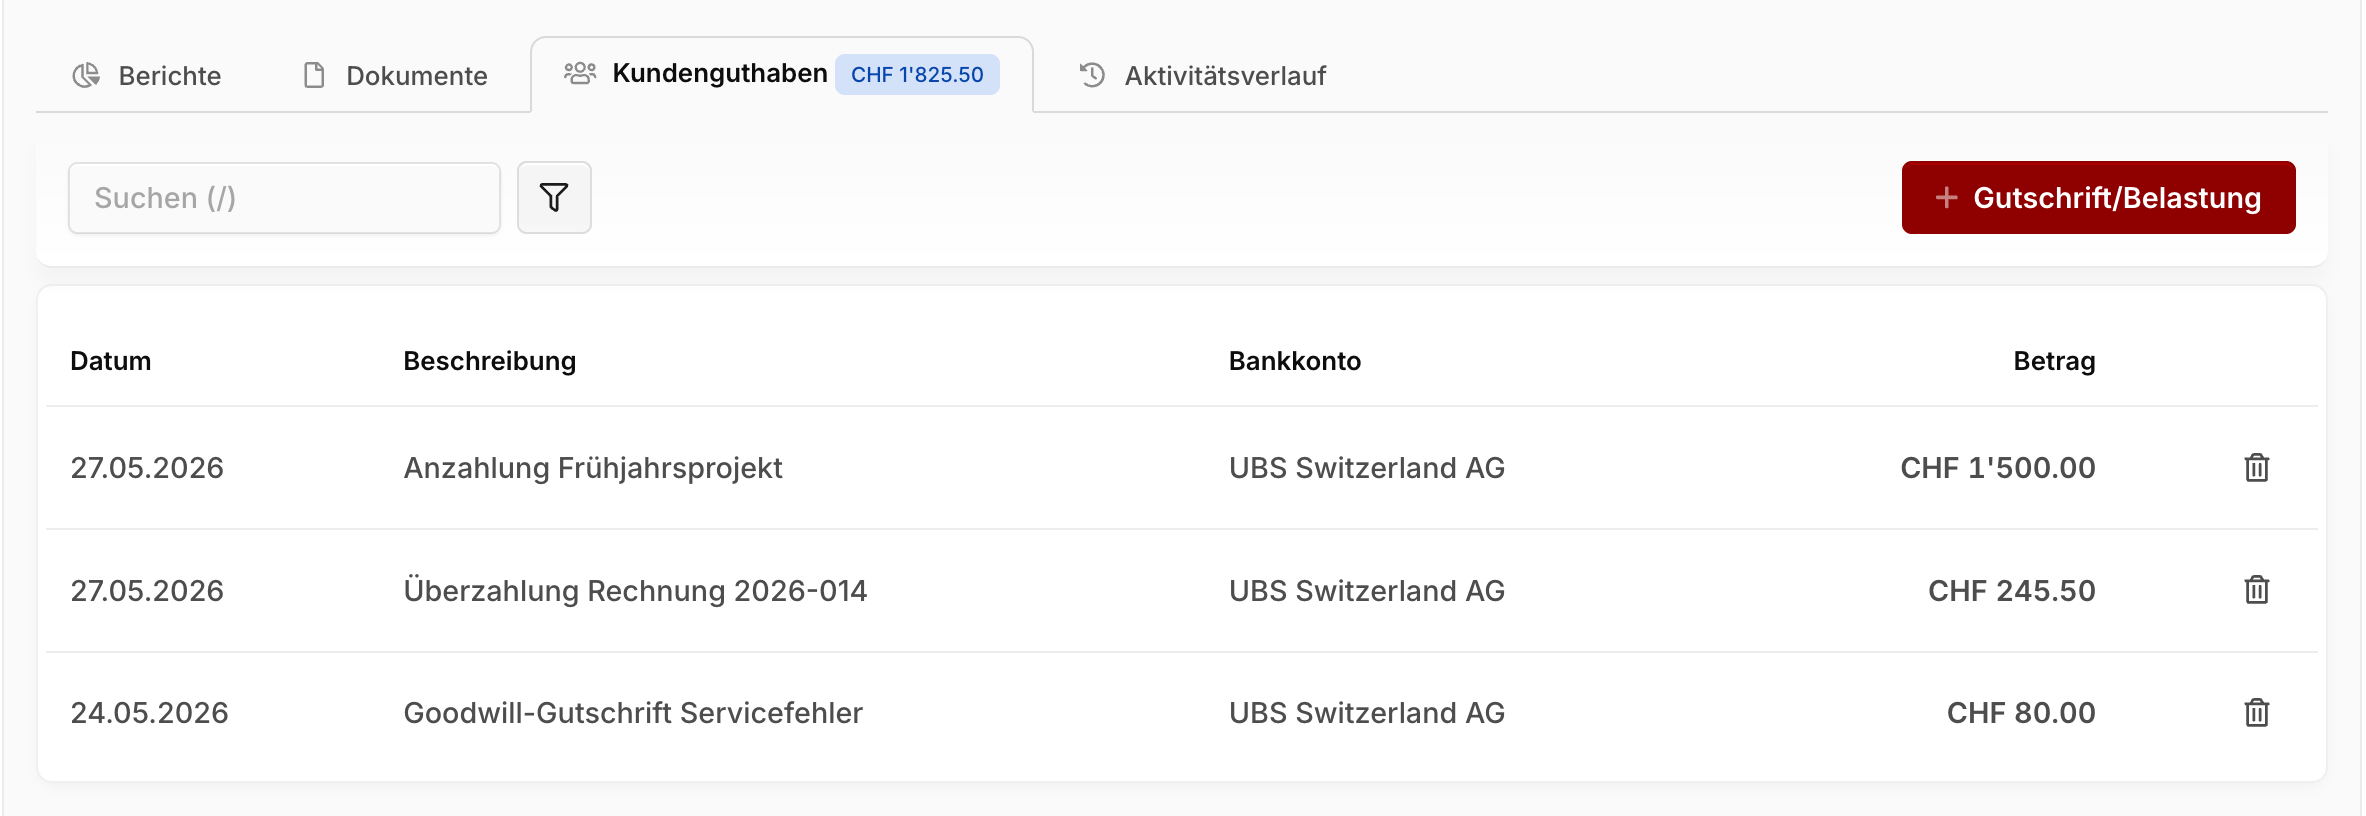Click the Dokumente file icon

tap(314, 75)
